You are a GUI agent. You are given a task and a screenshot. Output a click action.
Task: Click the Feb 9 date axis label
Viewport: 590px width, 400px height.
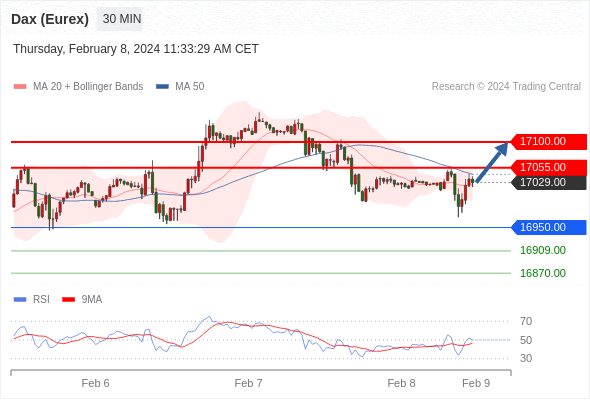(476, 383)
